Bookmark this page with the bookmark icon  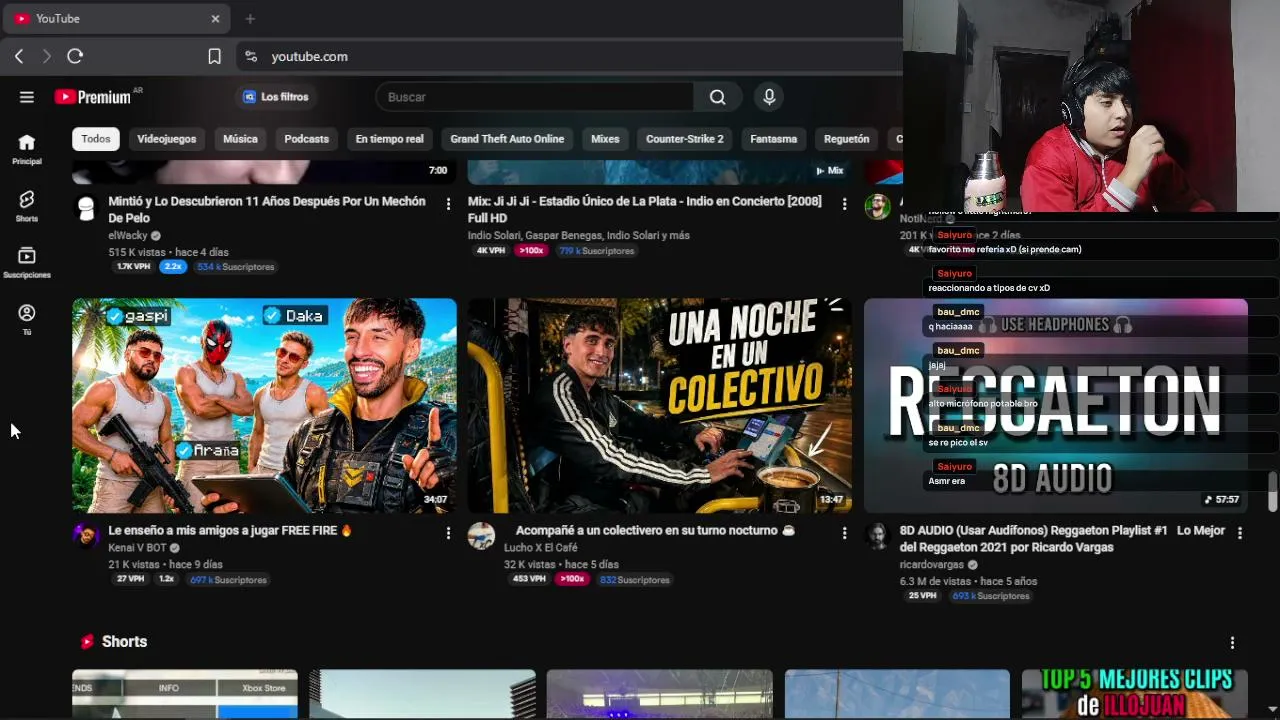click(214, 57)
